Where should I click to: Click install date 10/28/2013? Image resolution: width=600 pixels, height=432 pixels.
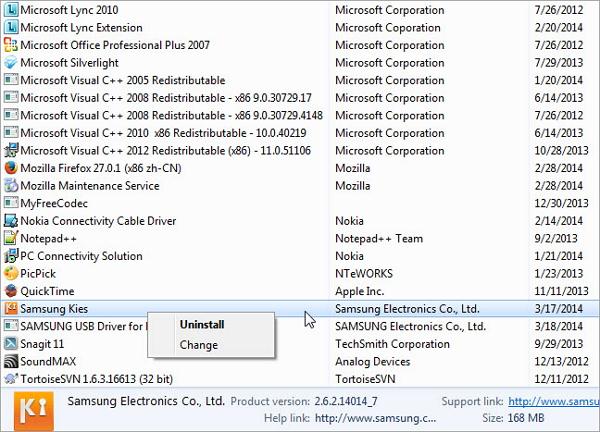[x=561, y=150]
